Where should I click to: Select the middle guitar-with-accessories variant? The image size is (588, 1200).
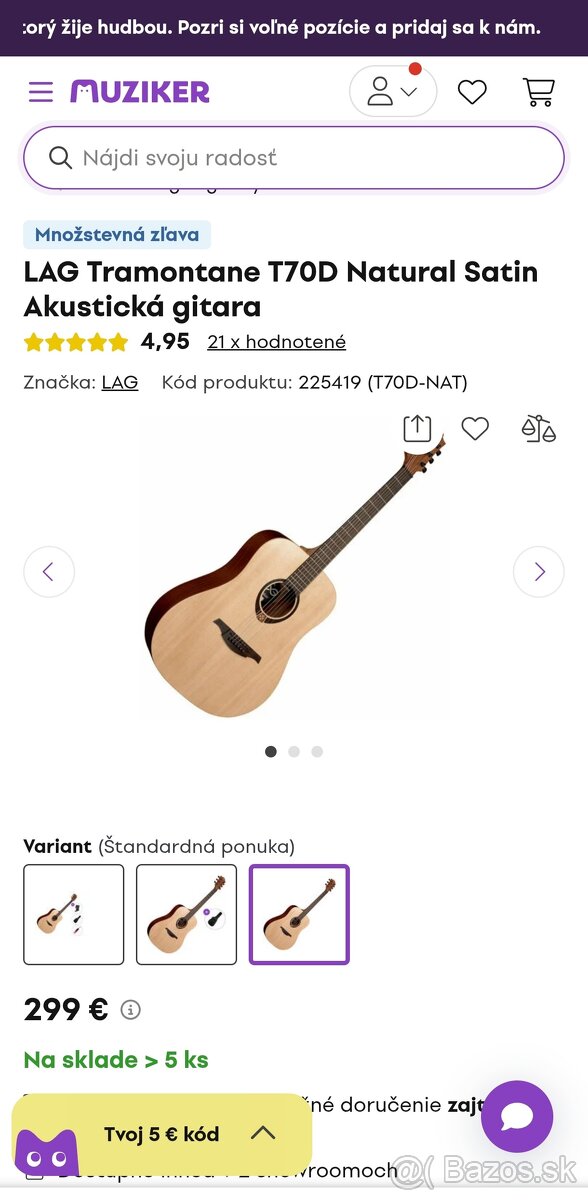186,914
